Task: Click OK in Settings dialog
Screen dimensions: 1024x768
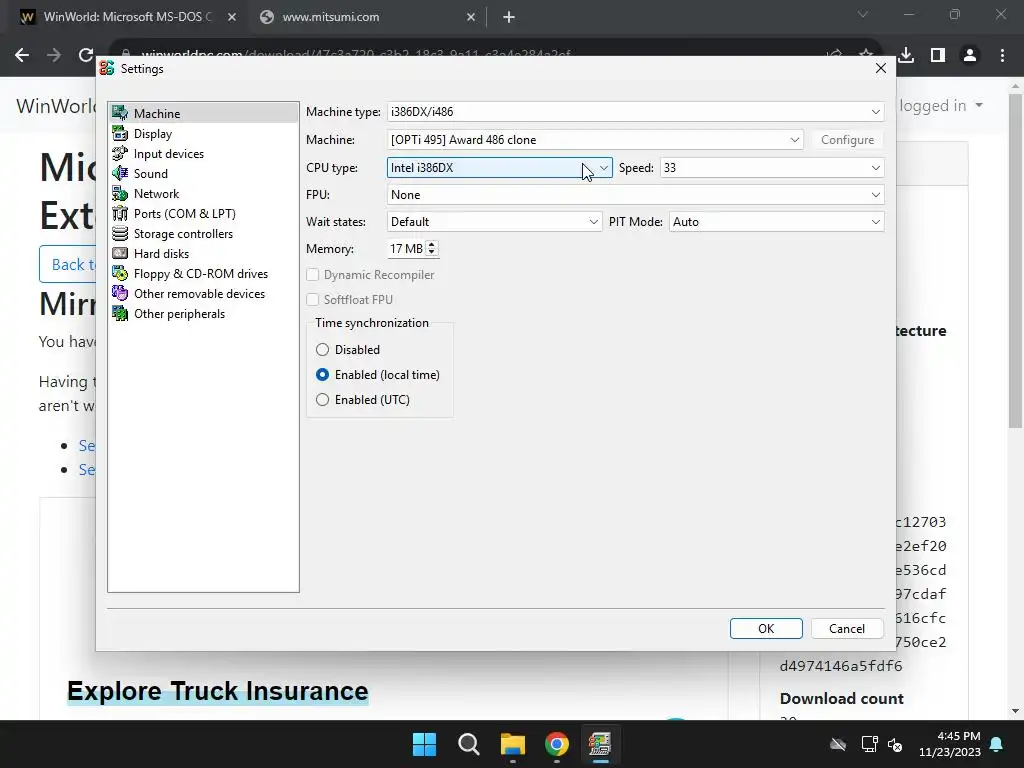Action: click(x=766, y=628)
